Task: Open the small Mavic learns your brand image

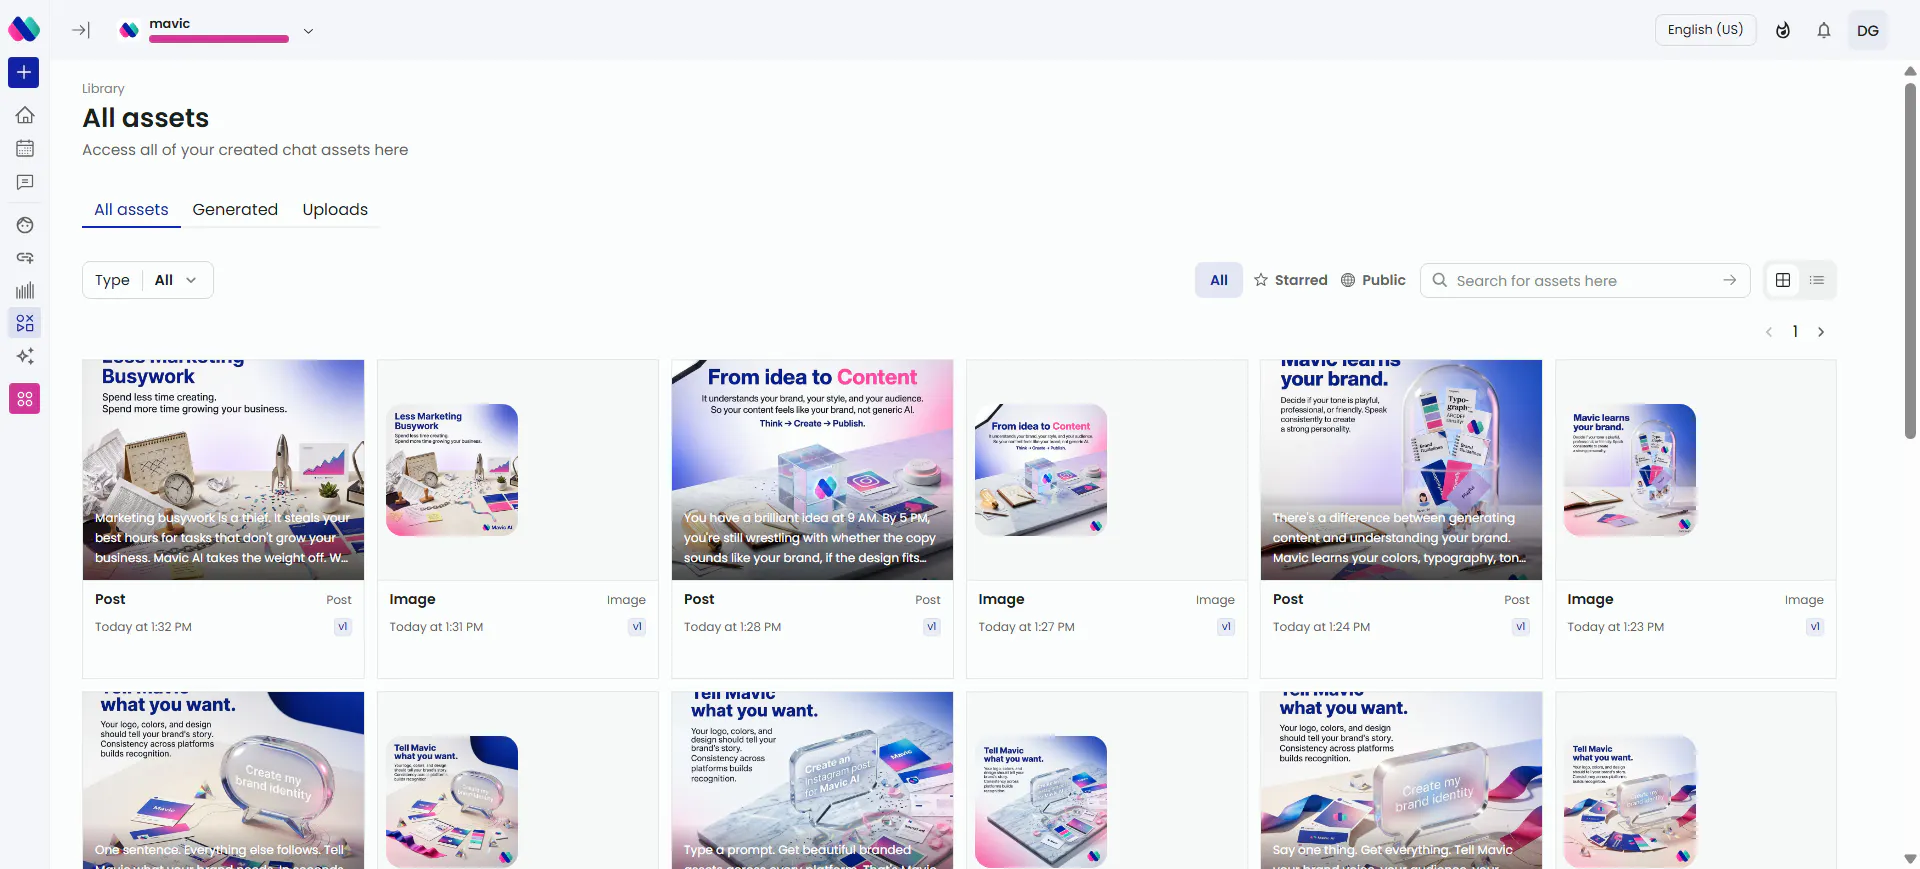Action: 1630,470
